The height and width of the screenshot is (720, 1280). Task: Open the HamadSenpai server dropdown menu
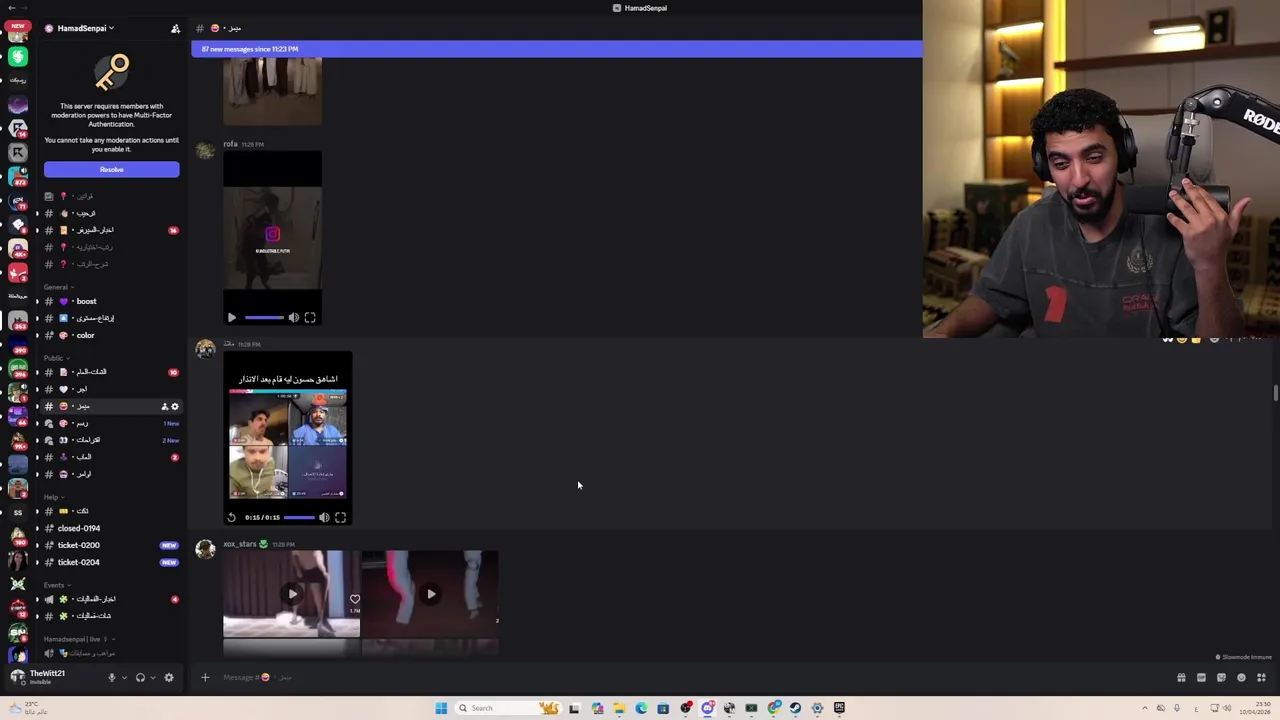(85, 28)
